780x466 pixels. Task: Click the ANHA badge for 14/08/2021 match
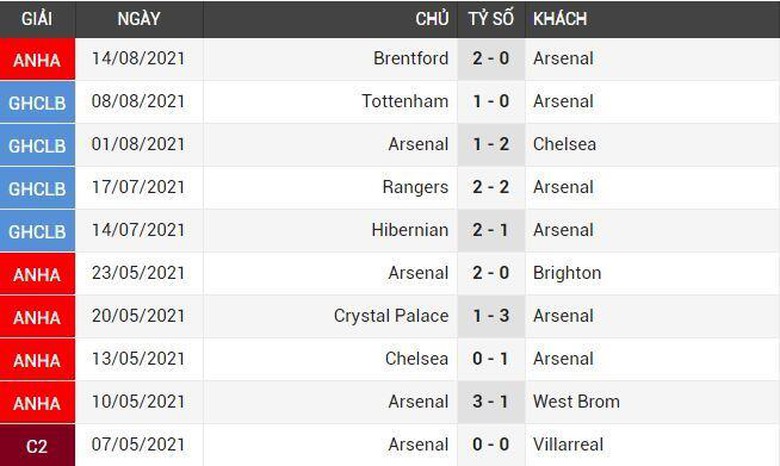pyautogui.click(x=37, y=60)
